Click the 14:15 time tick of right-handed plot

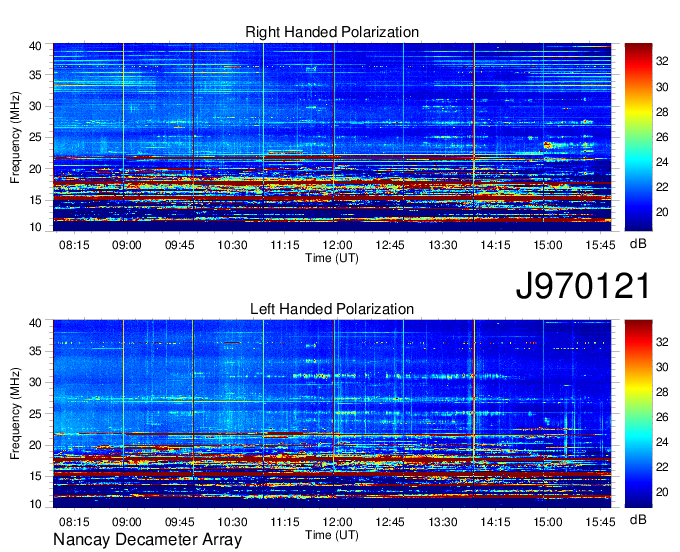point(495,245)
